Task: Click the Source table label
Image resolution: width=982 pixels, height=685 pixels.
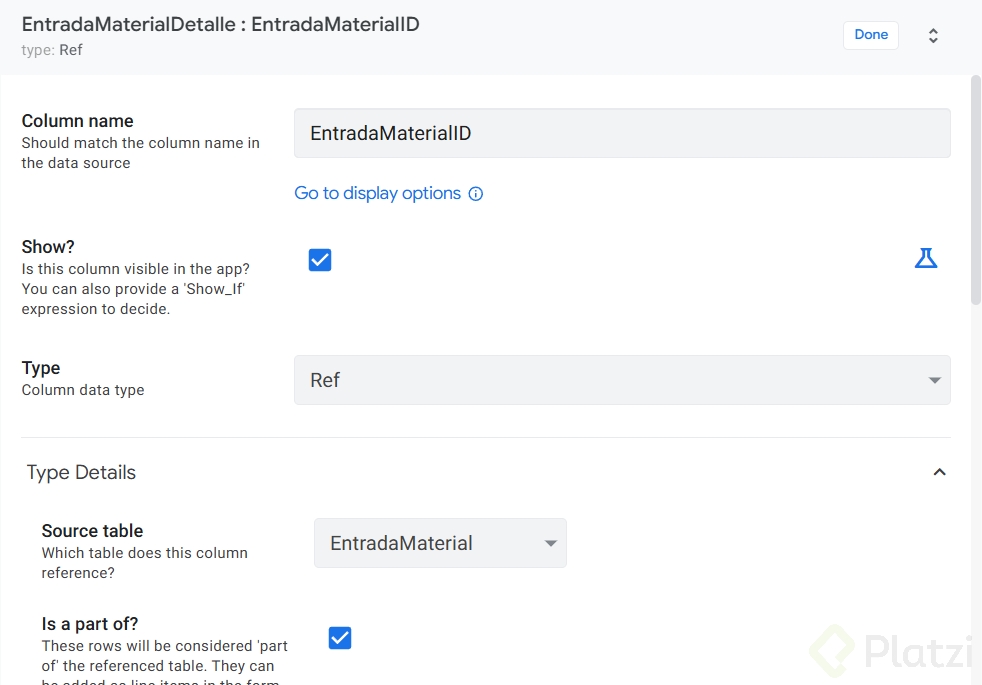Action: click(x=92, y=531)
